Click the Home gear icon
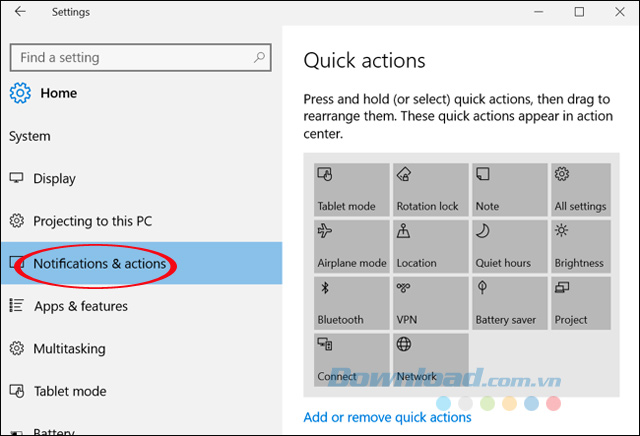 (20, 94)
